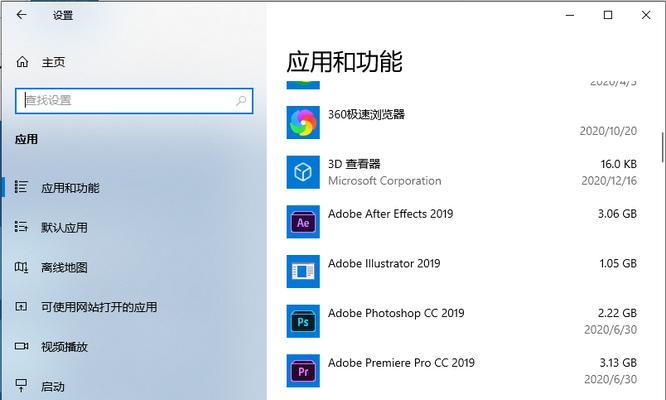Click the 16.0 KB size value
This screenshot has height=400, width=666.
click(x=618, y=164)
